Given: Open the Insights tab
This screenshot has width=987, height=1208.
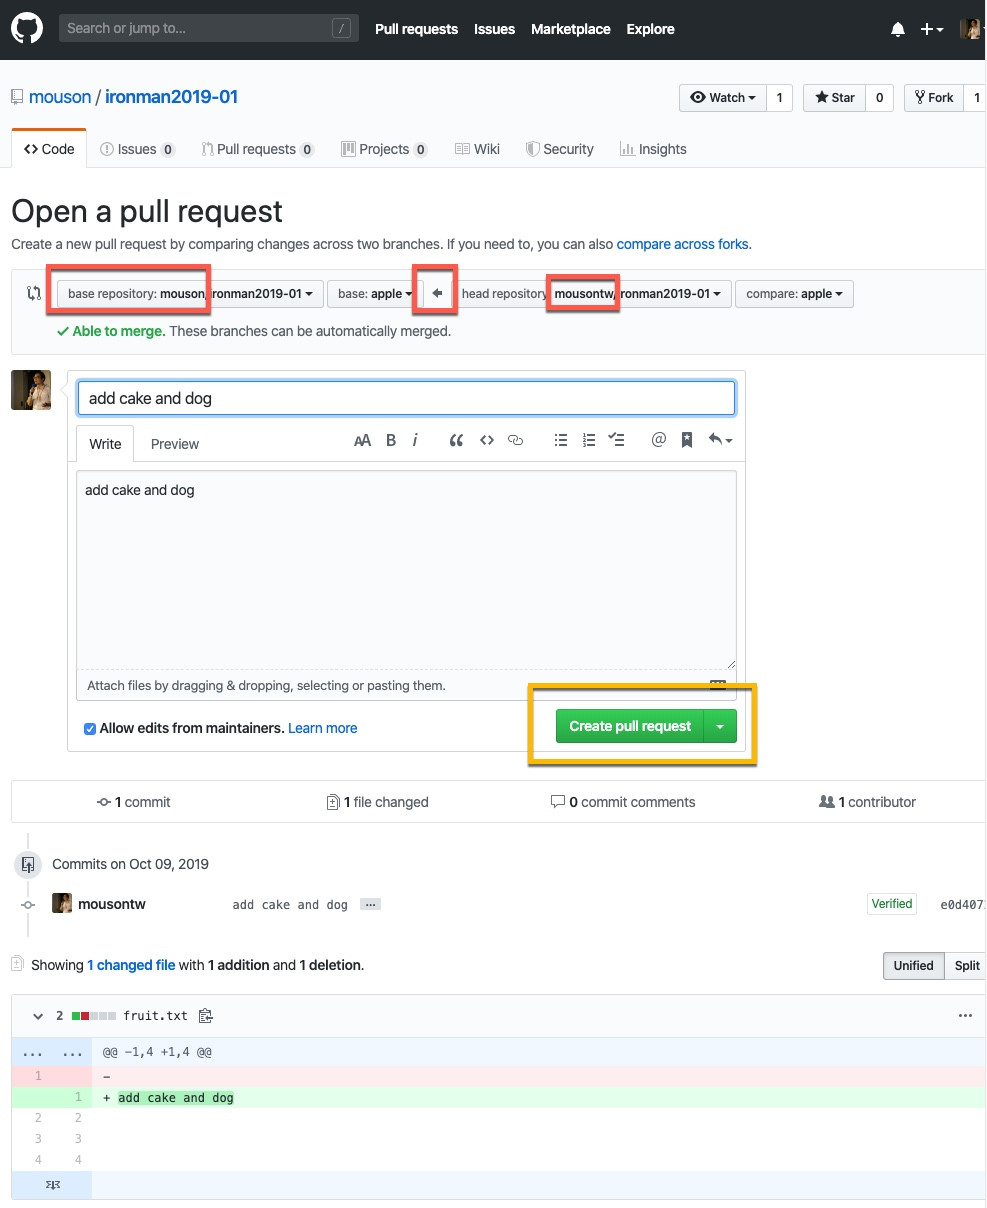Looking at the screenshot, I should [x=653, y=149].
